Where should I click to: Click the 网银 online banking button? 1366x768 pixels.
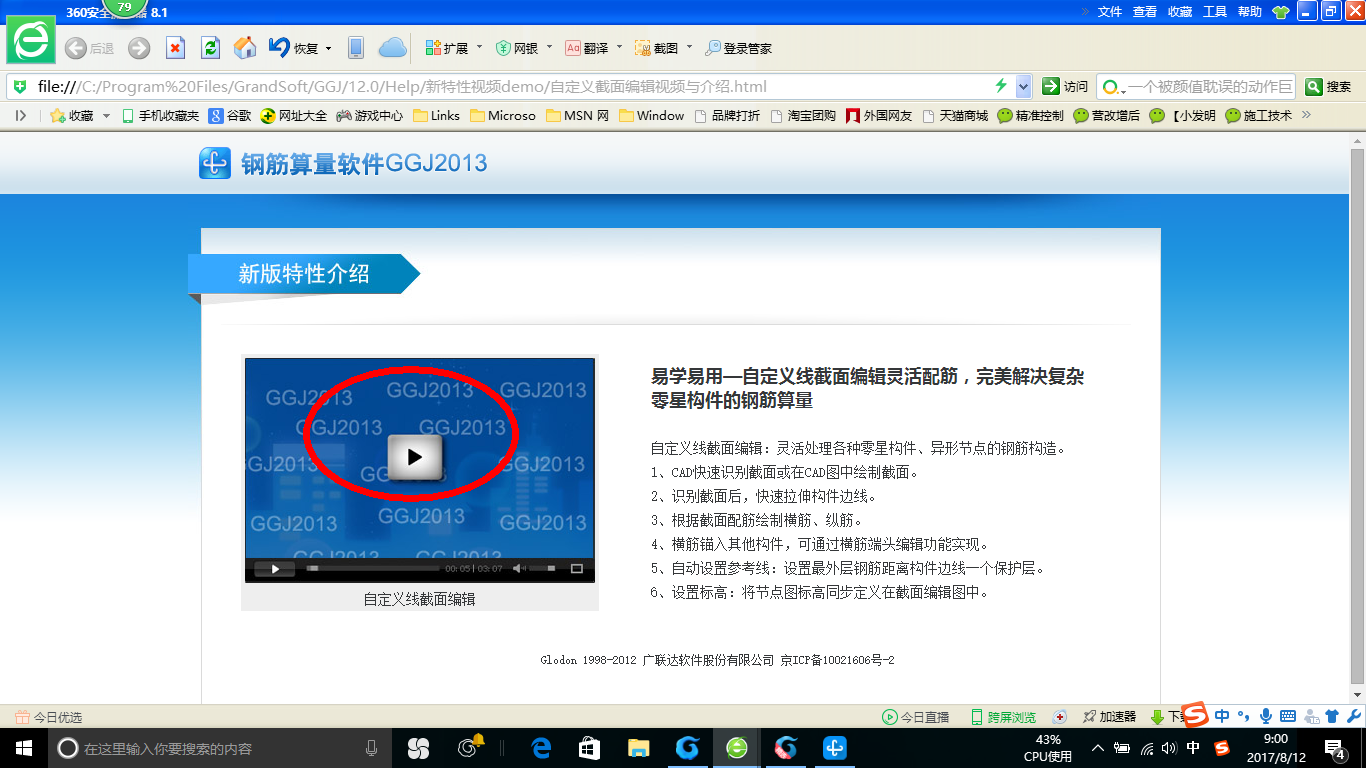517,48
